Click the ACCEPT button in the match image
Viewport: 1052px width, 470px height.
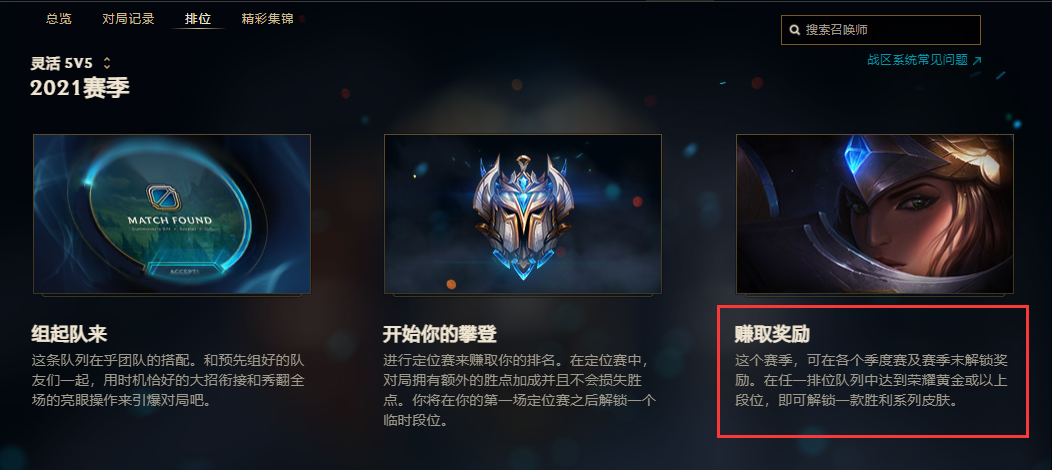(184, 271)
